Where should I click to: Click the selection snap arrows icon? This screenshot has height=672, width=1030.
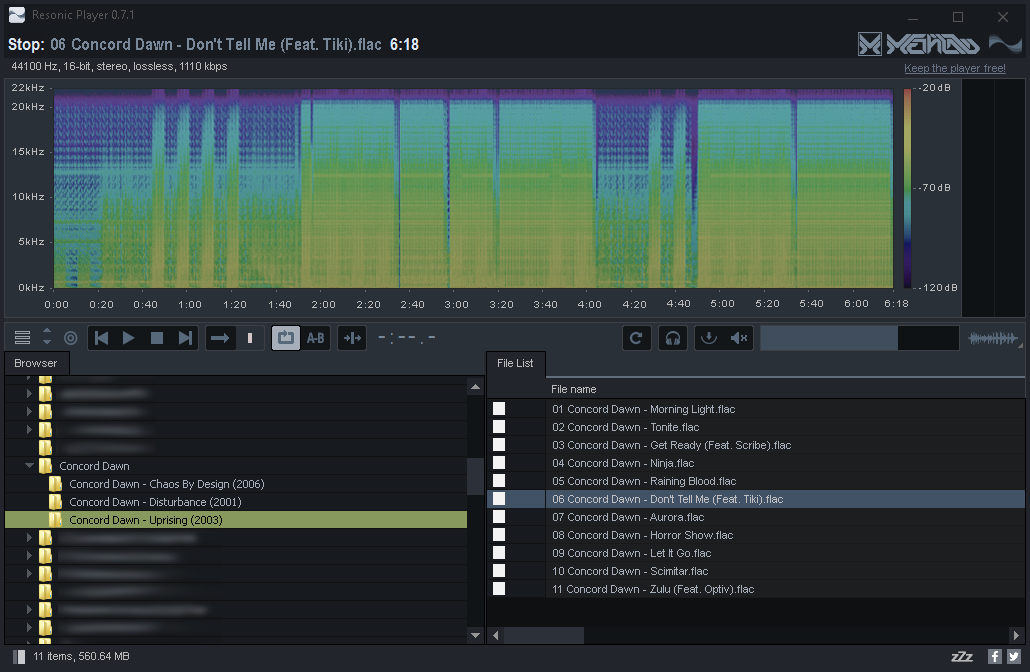pyautogui.click(x=352, y=338)
